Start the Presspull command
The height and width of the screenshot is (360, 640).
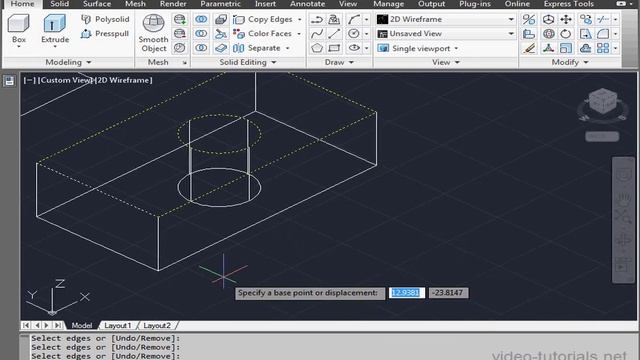coord(105,33)
